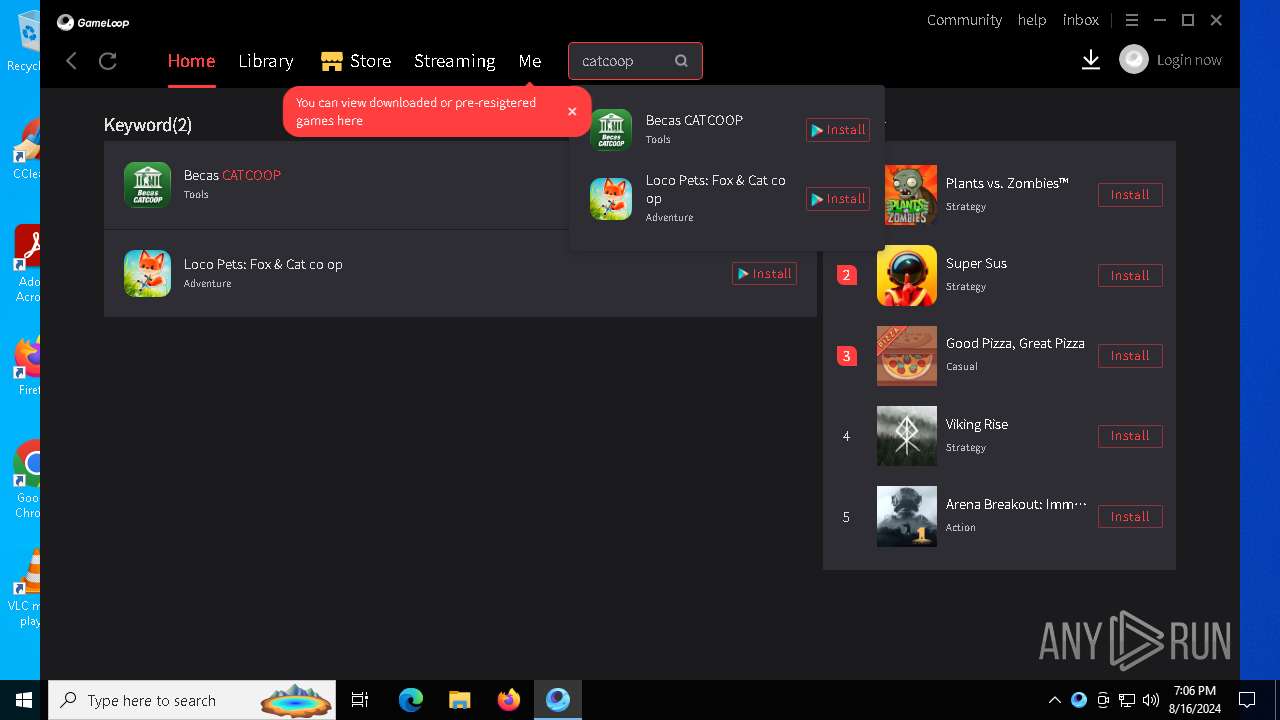Click the profile avatar icon

tap(1134, 60)
